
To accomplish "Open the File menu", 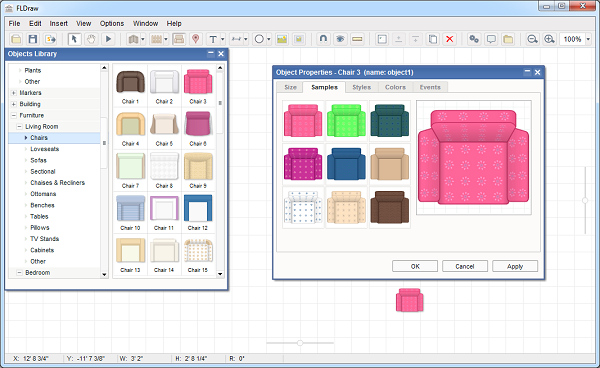I will (x=15, y=23).
